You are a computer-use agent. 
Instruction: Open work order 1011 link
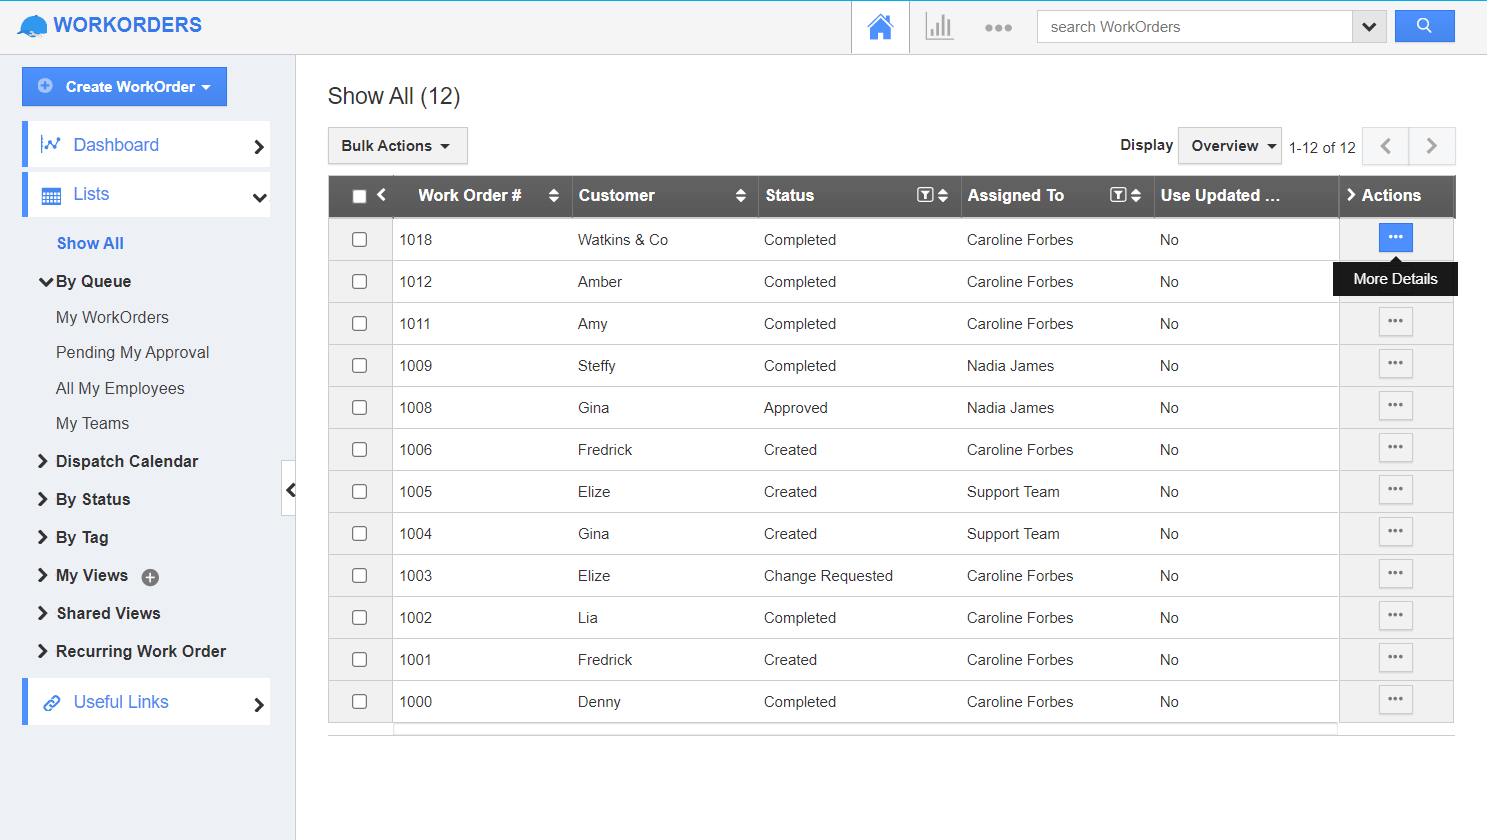[416, 323]
